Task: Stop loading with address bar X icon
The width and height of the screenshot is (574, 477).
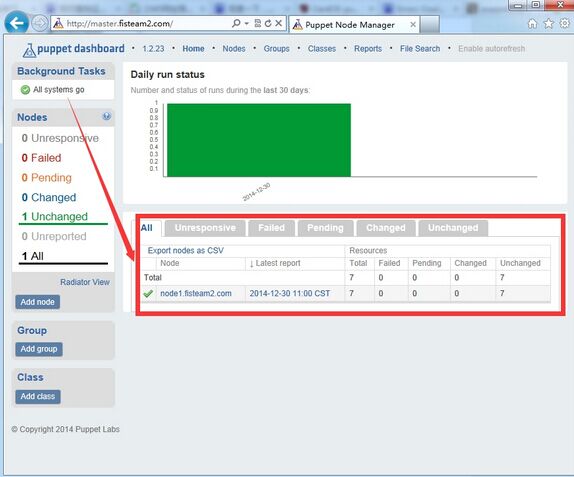Action: [279, 23]
